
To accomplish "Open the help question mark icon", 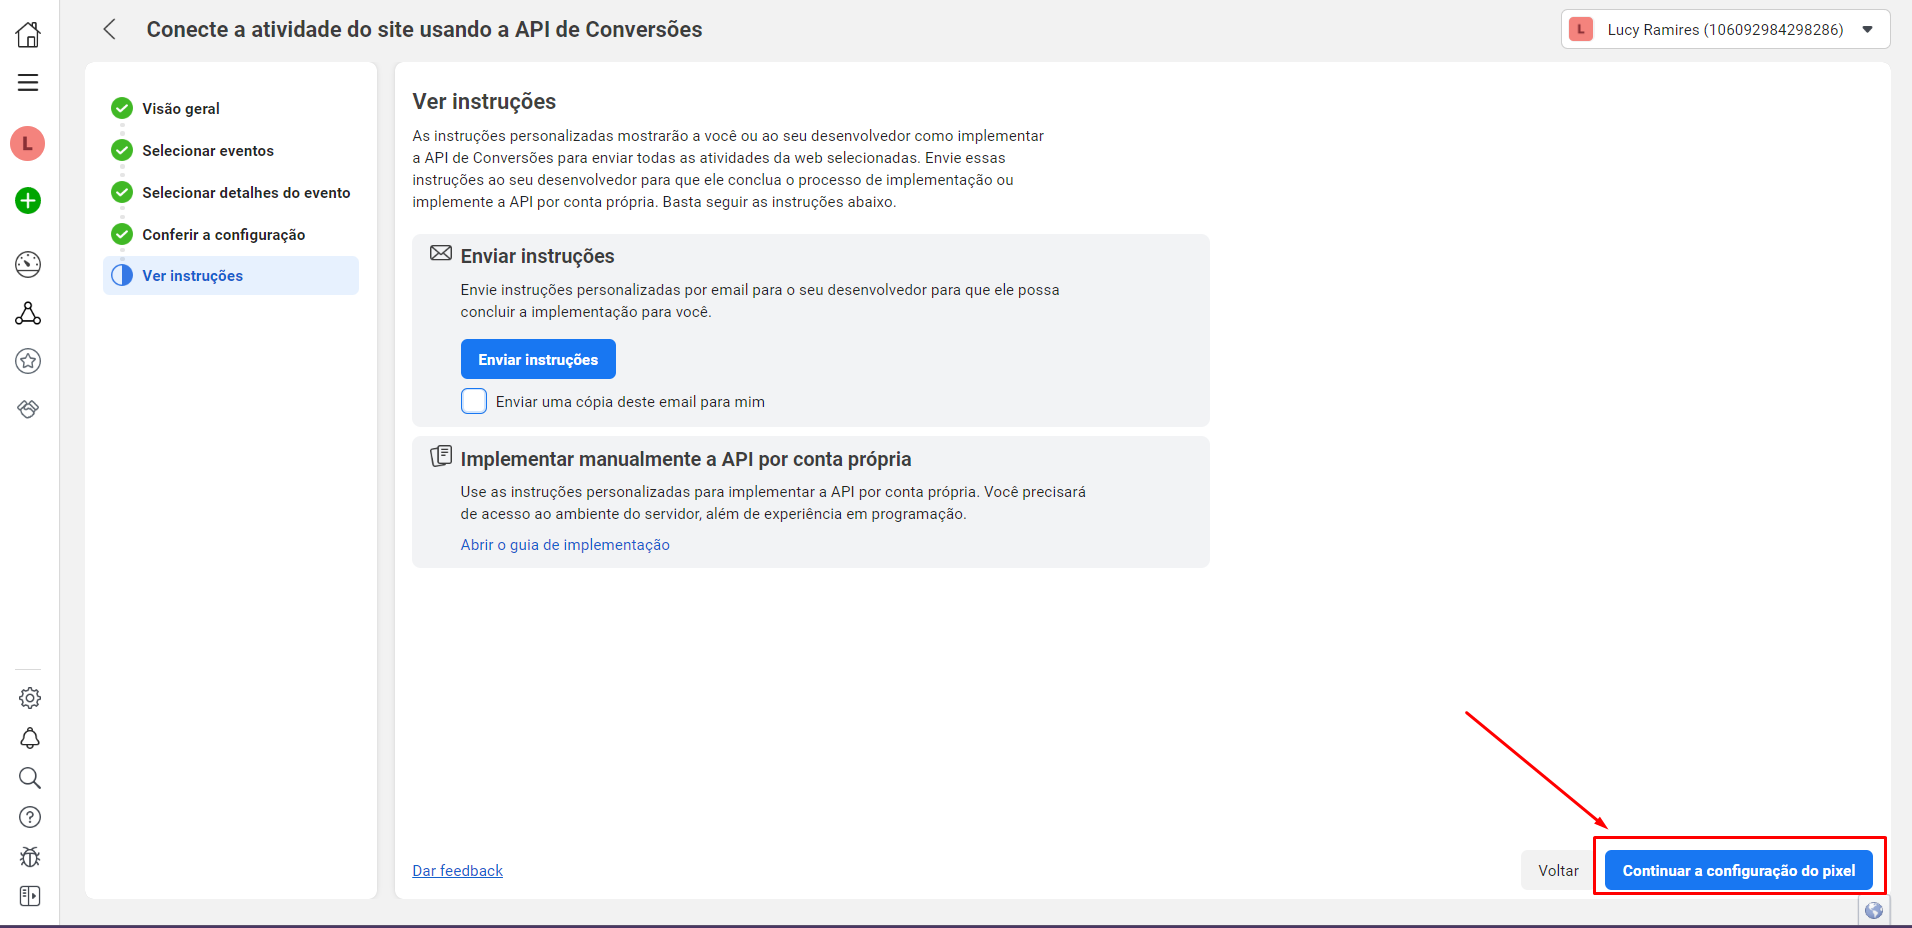I will (x=30, y=817).
